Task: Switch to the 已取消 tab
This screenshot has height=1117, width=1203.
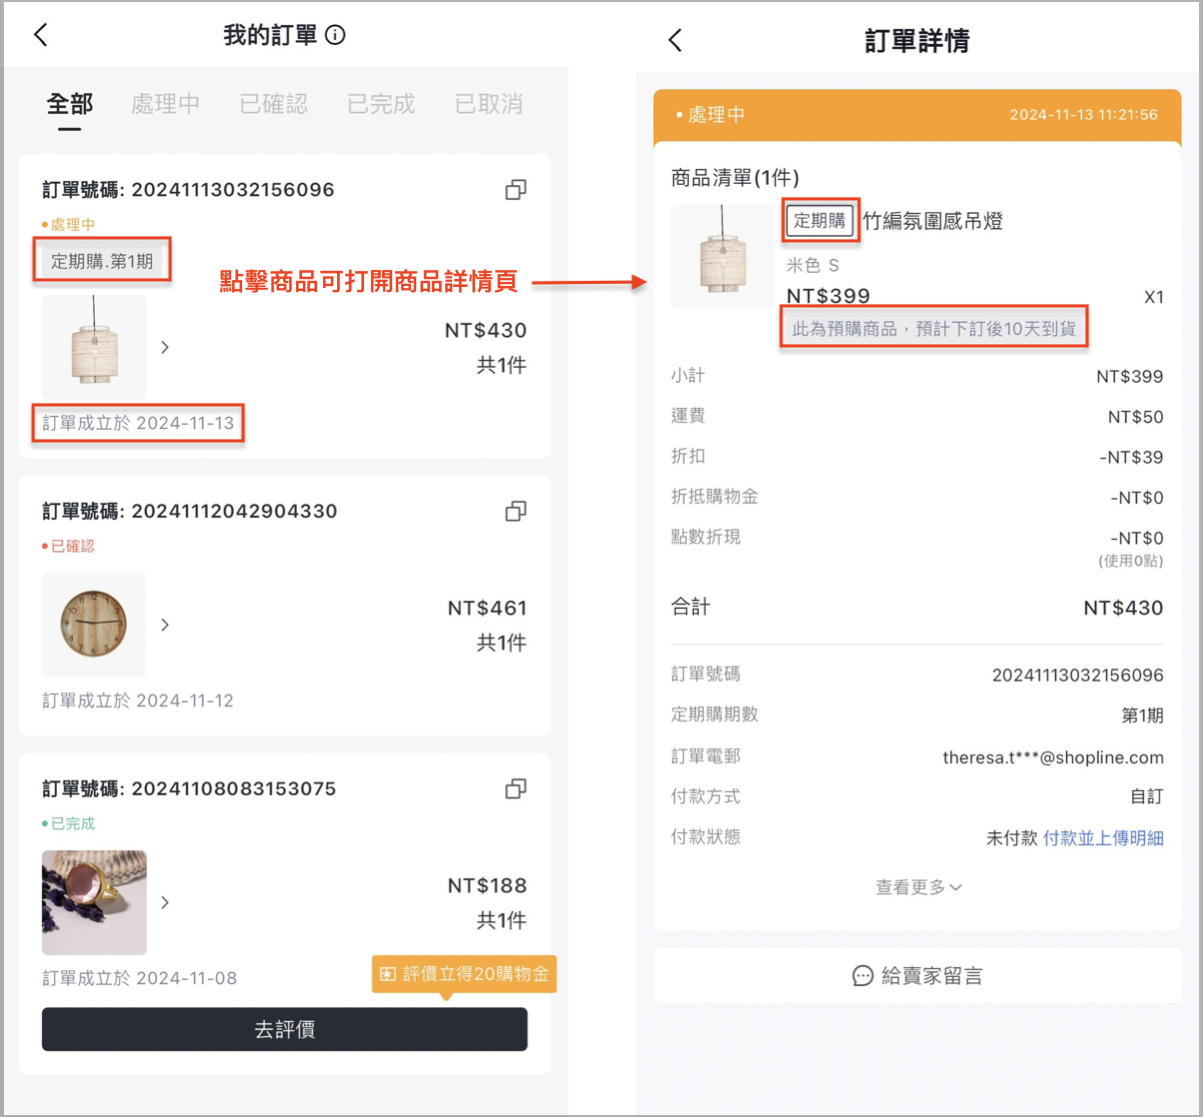Action: click(x=489, y=104)
